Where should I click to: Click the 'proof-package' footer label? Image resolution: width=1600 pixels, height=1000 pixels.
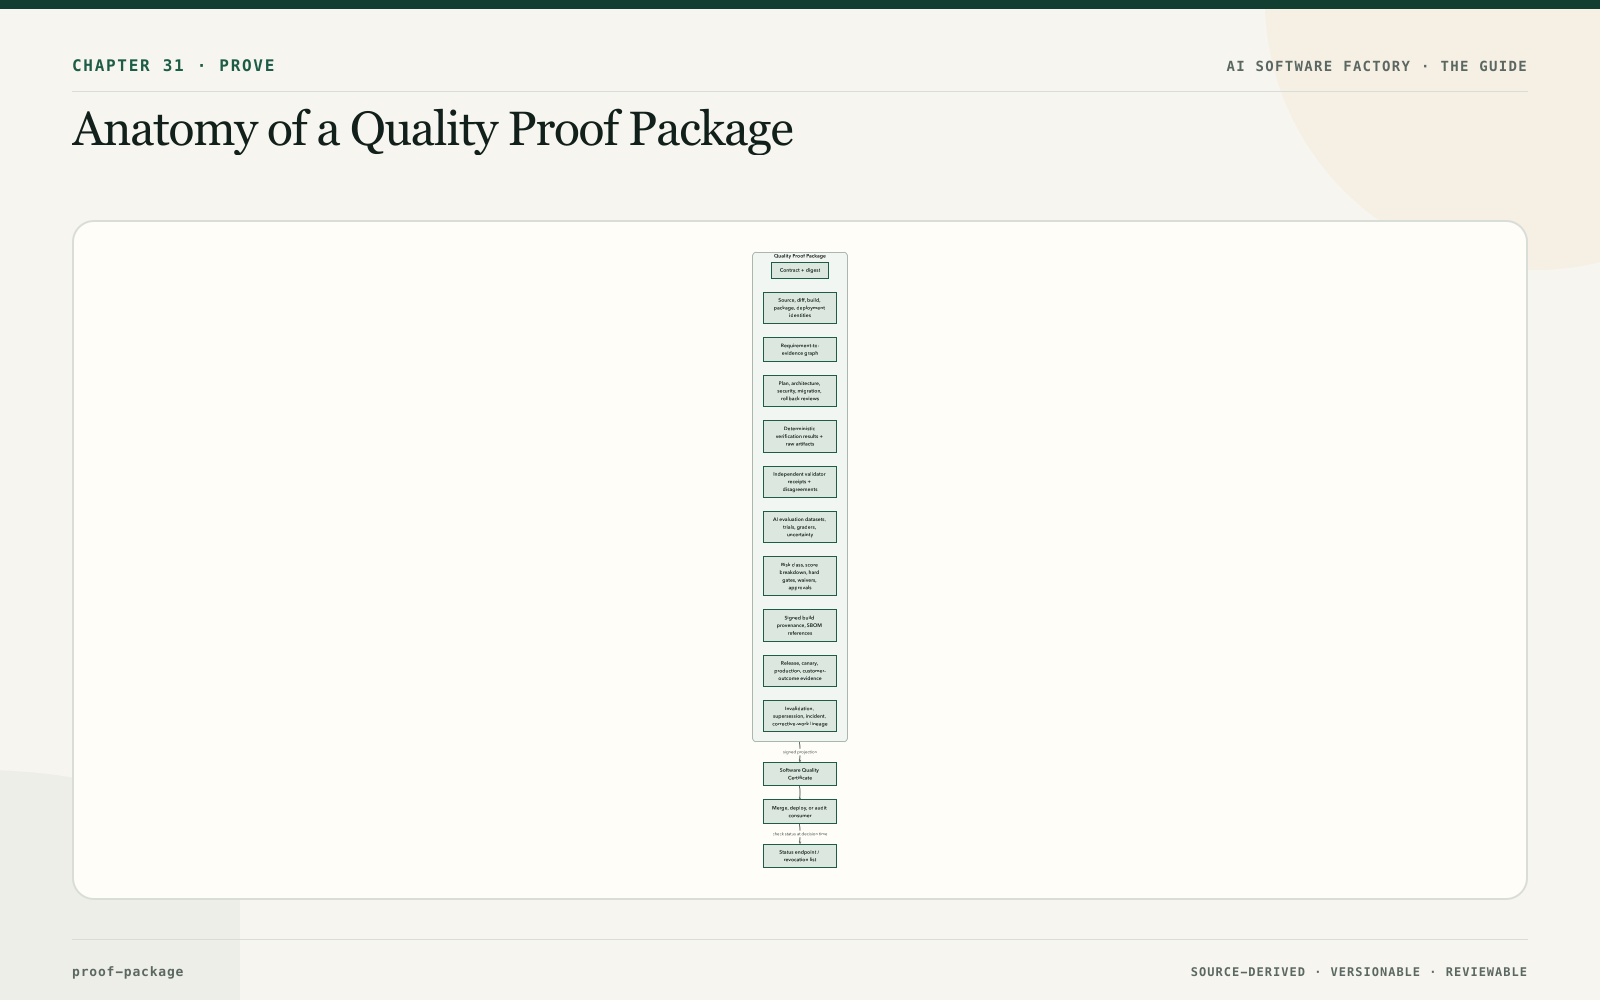tap(128, 971)
